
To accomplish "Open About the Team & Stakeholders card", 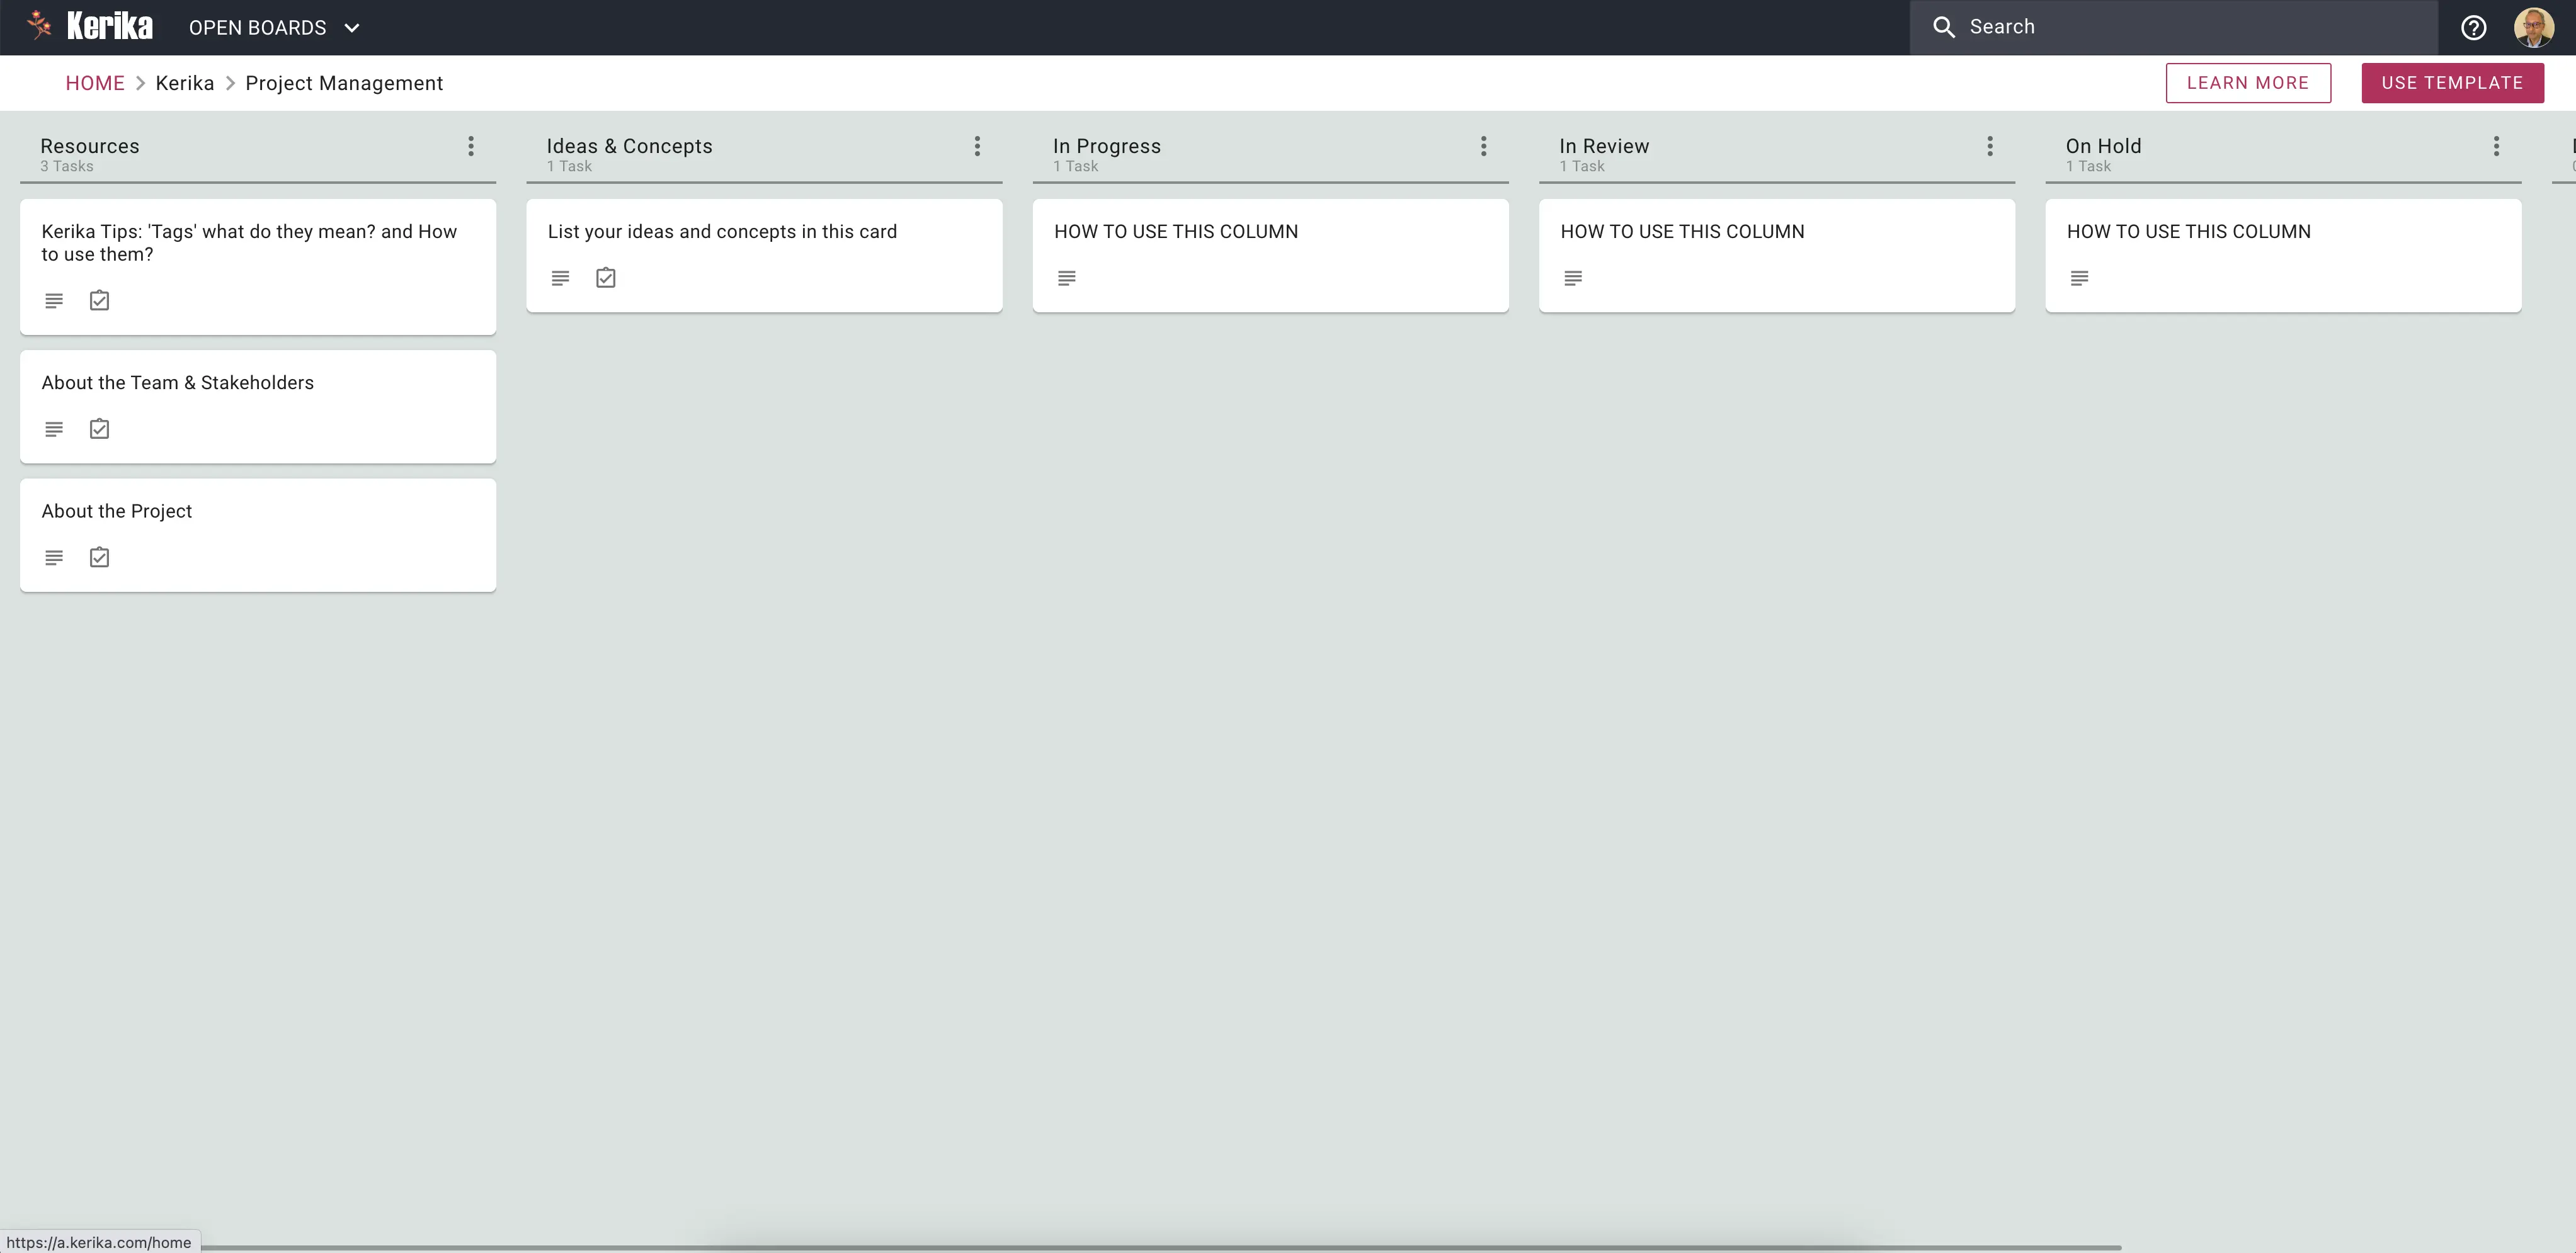I will tap(258, 406).
